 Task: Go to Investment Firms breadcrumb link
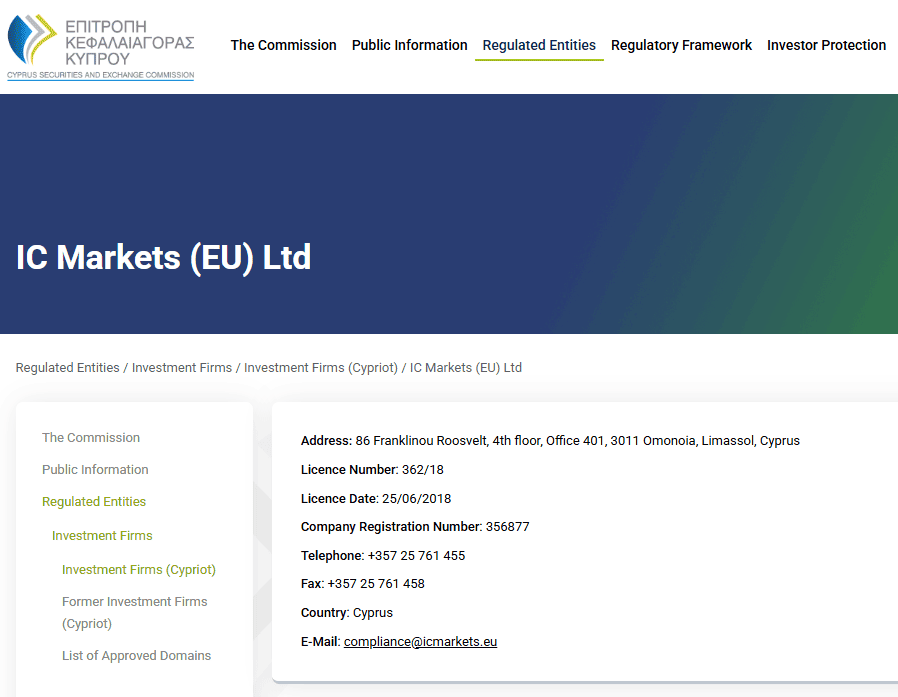pos(182,368)
